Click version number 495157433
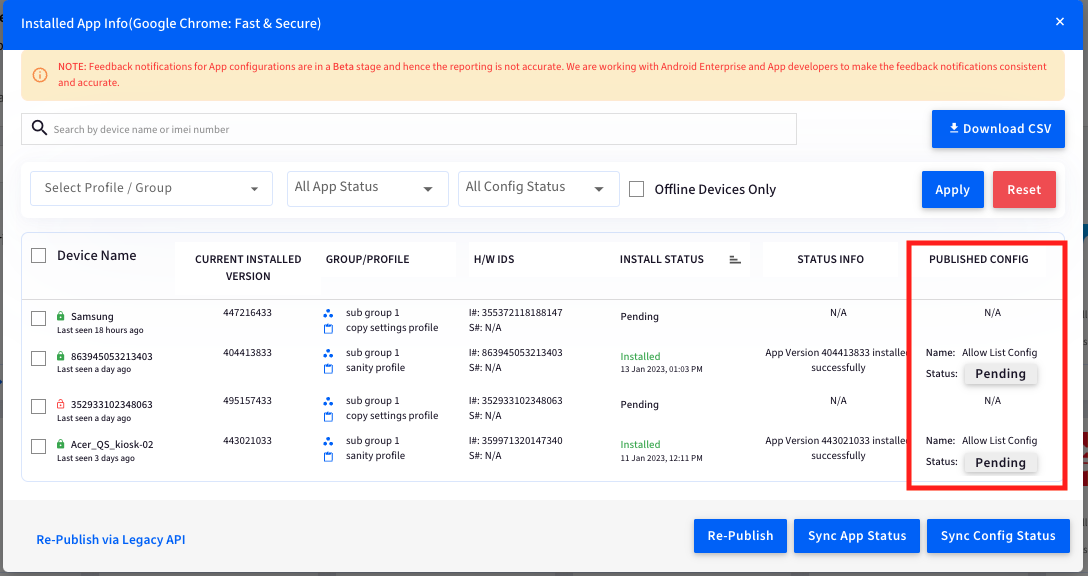The width and height of the screenshot is (1088, 576). [x=248, y=400]
